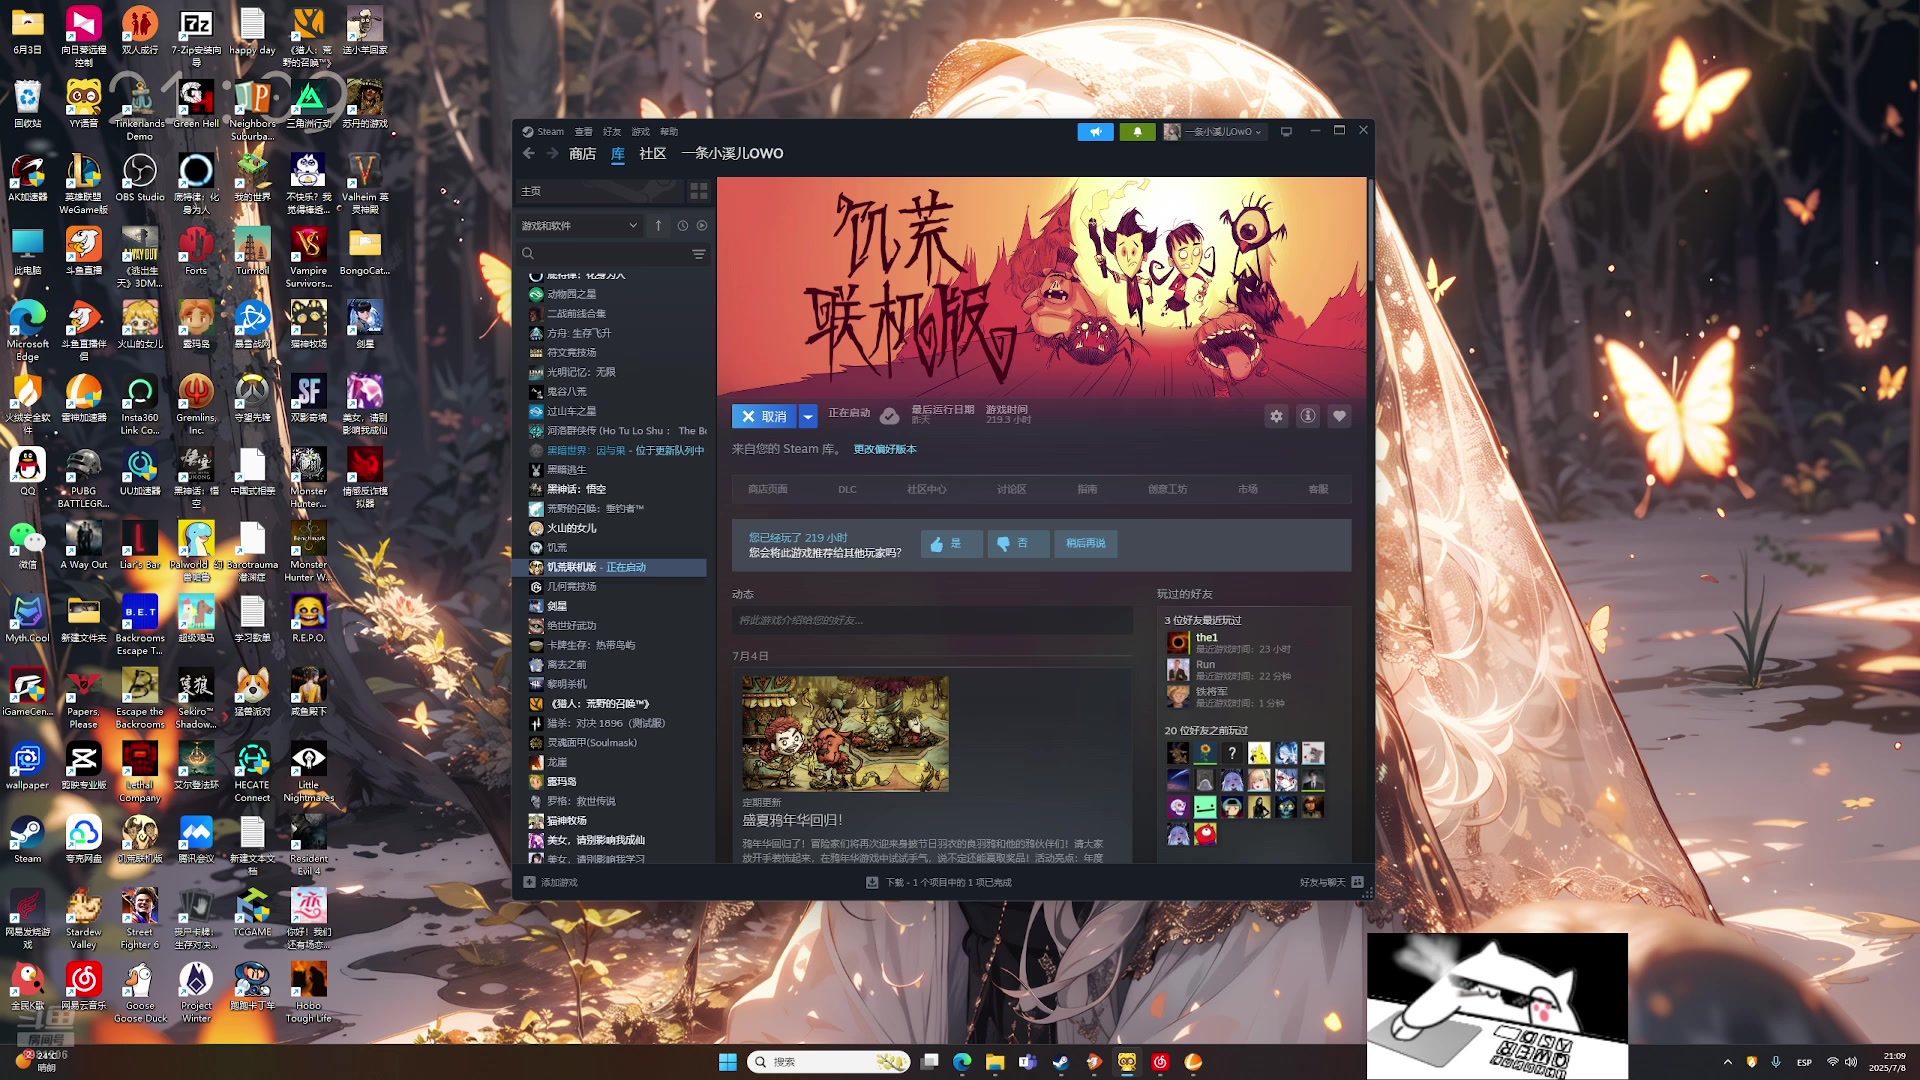The image size is (1920, 1080).
Task: Click cloud sync status icon
Action: point(889,416)
